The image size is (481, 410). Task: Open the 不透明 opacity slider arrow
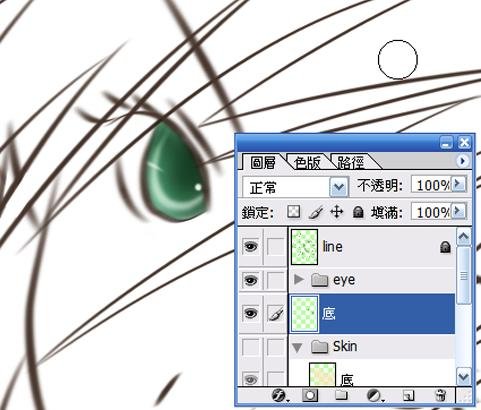[x=459, y=184]
